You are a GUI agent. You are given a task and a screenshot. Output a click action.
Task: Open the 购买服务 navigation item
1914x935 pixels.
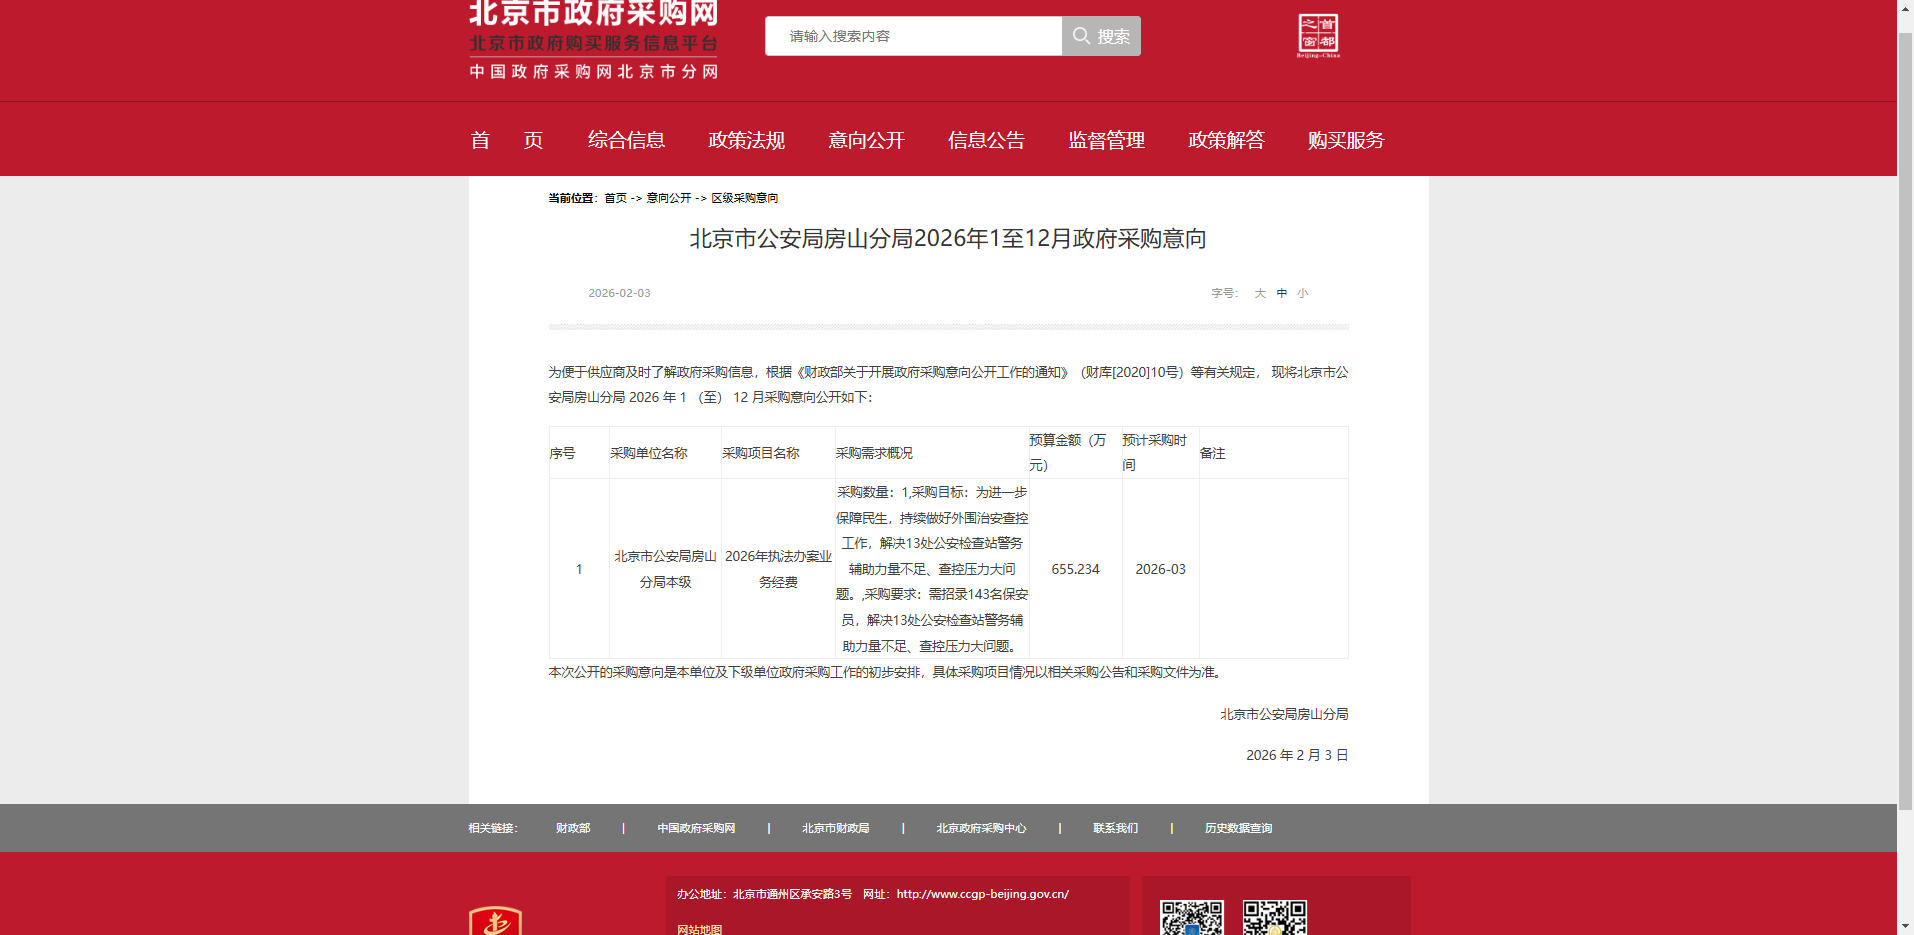point(1345,140)
